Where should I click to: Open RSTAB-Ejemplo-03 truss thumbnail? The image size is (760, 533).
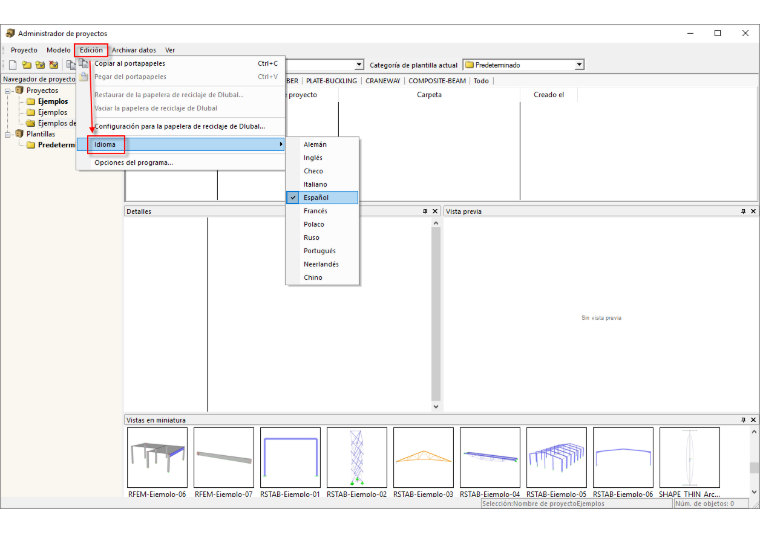[x=423, y=457]
